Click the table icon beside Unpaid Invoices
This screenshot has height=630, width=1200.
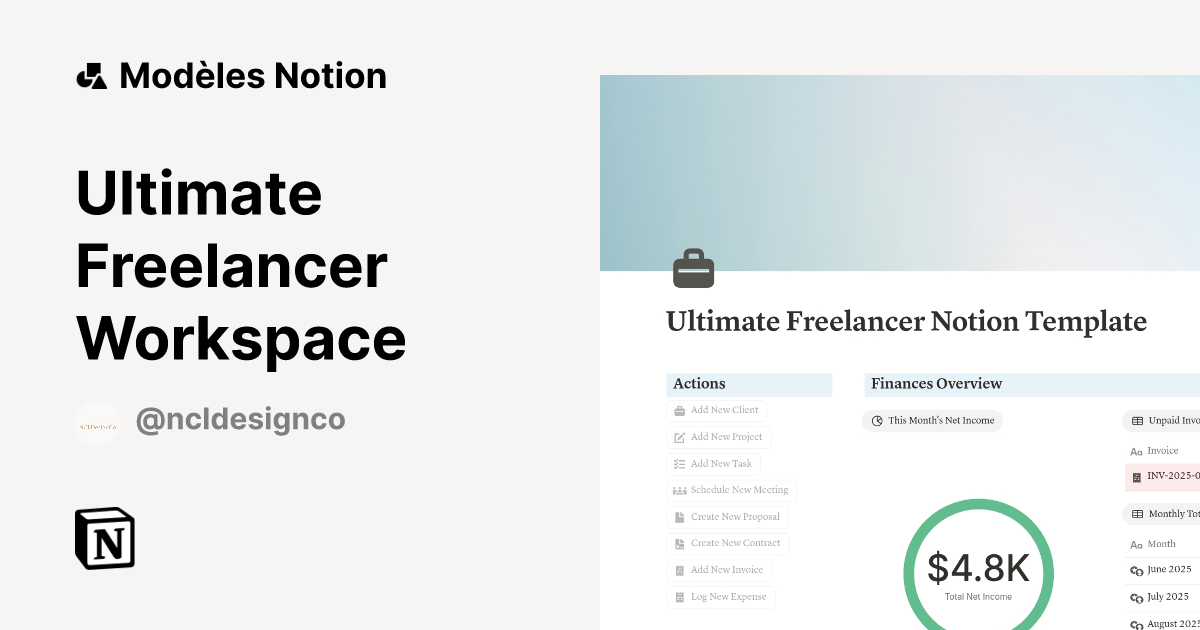click(x=1138, y=420)
